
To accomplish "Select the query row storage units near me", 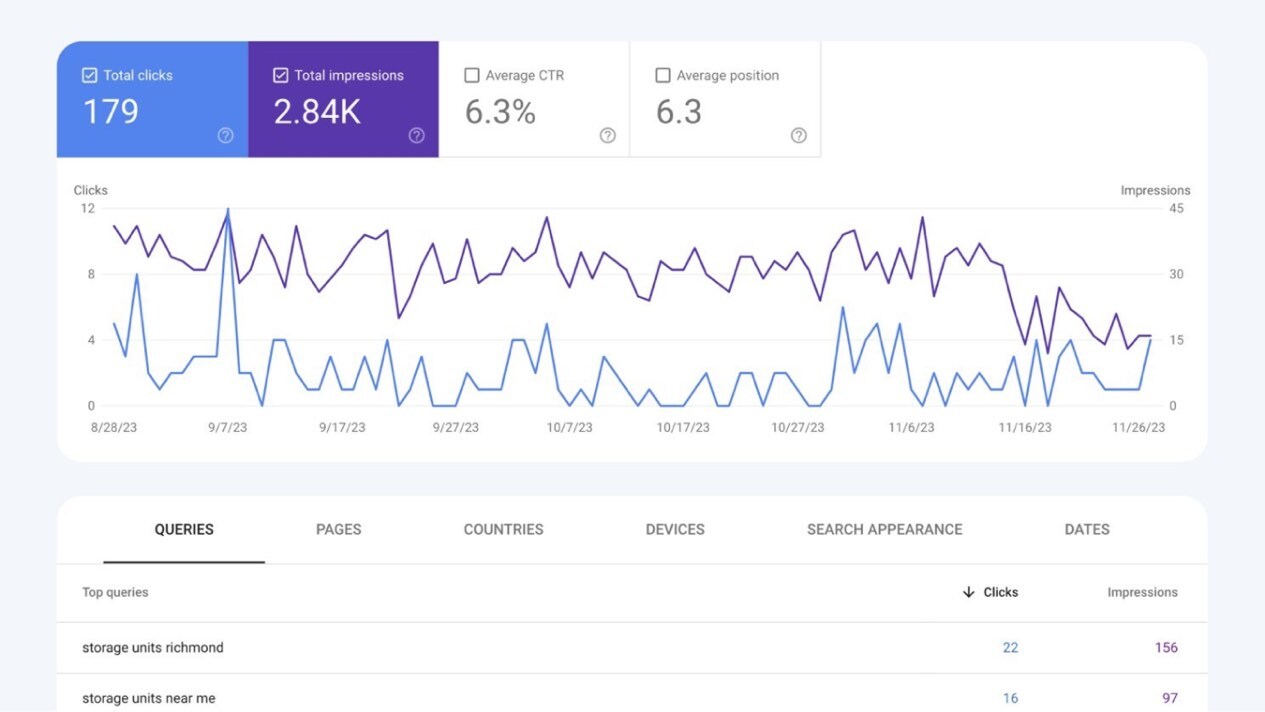I will [150, 698].
